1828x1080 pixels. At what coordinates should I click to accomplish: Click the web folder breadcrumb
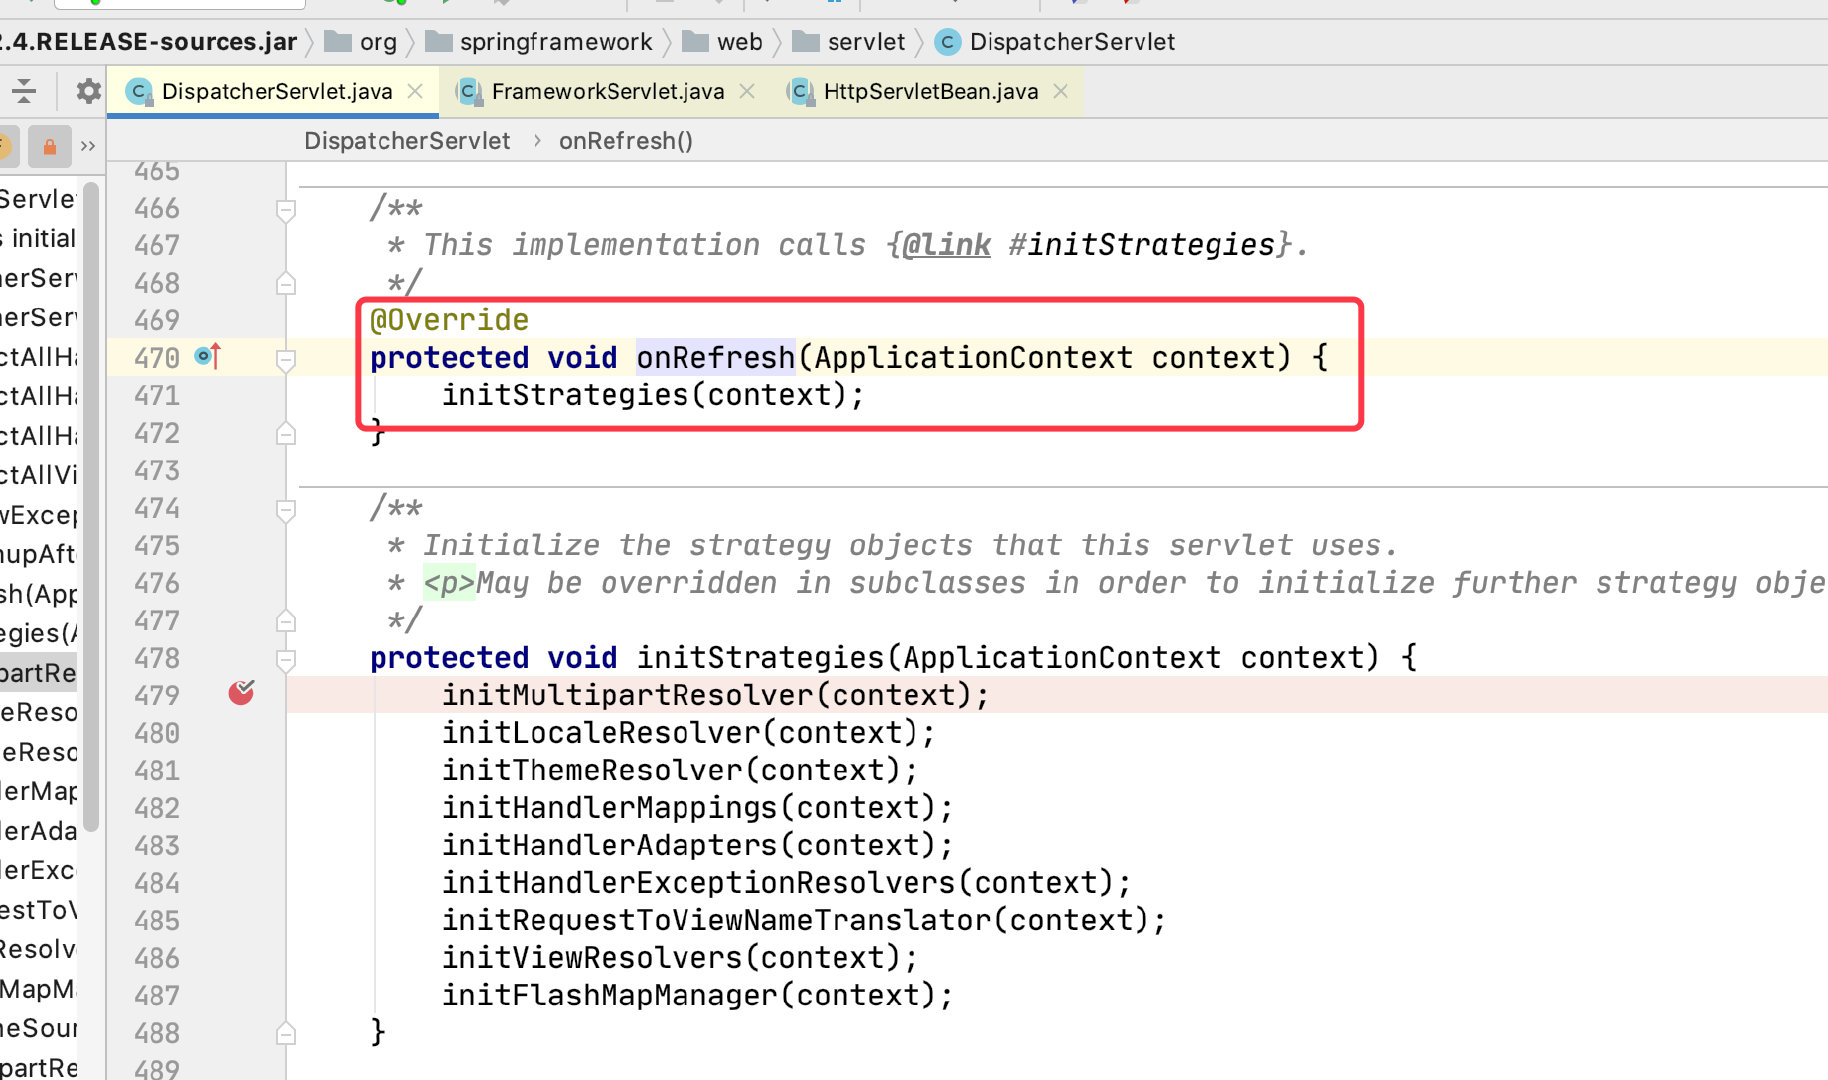click(x=722, y=42)
